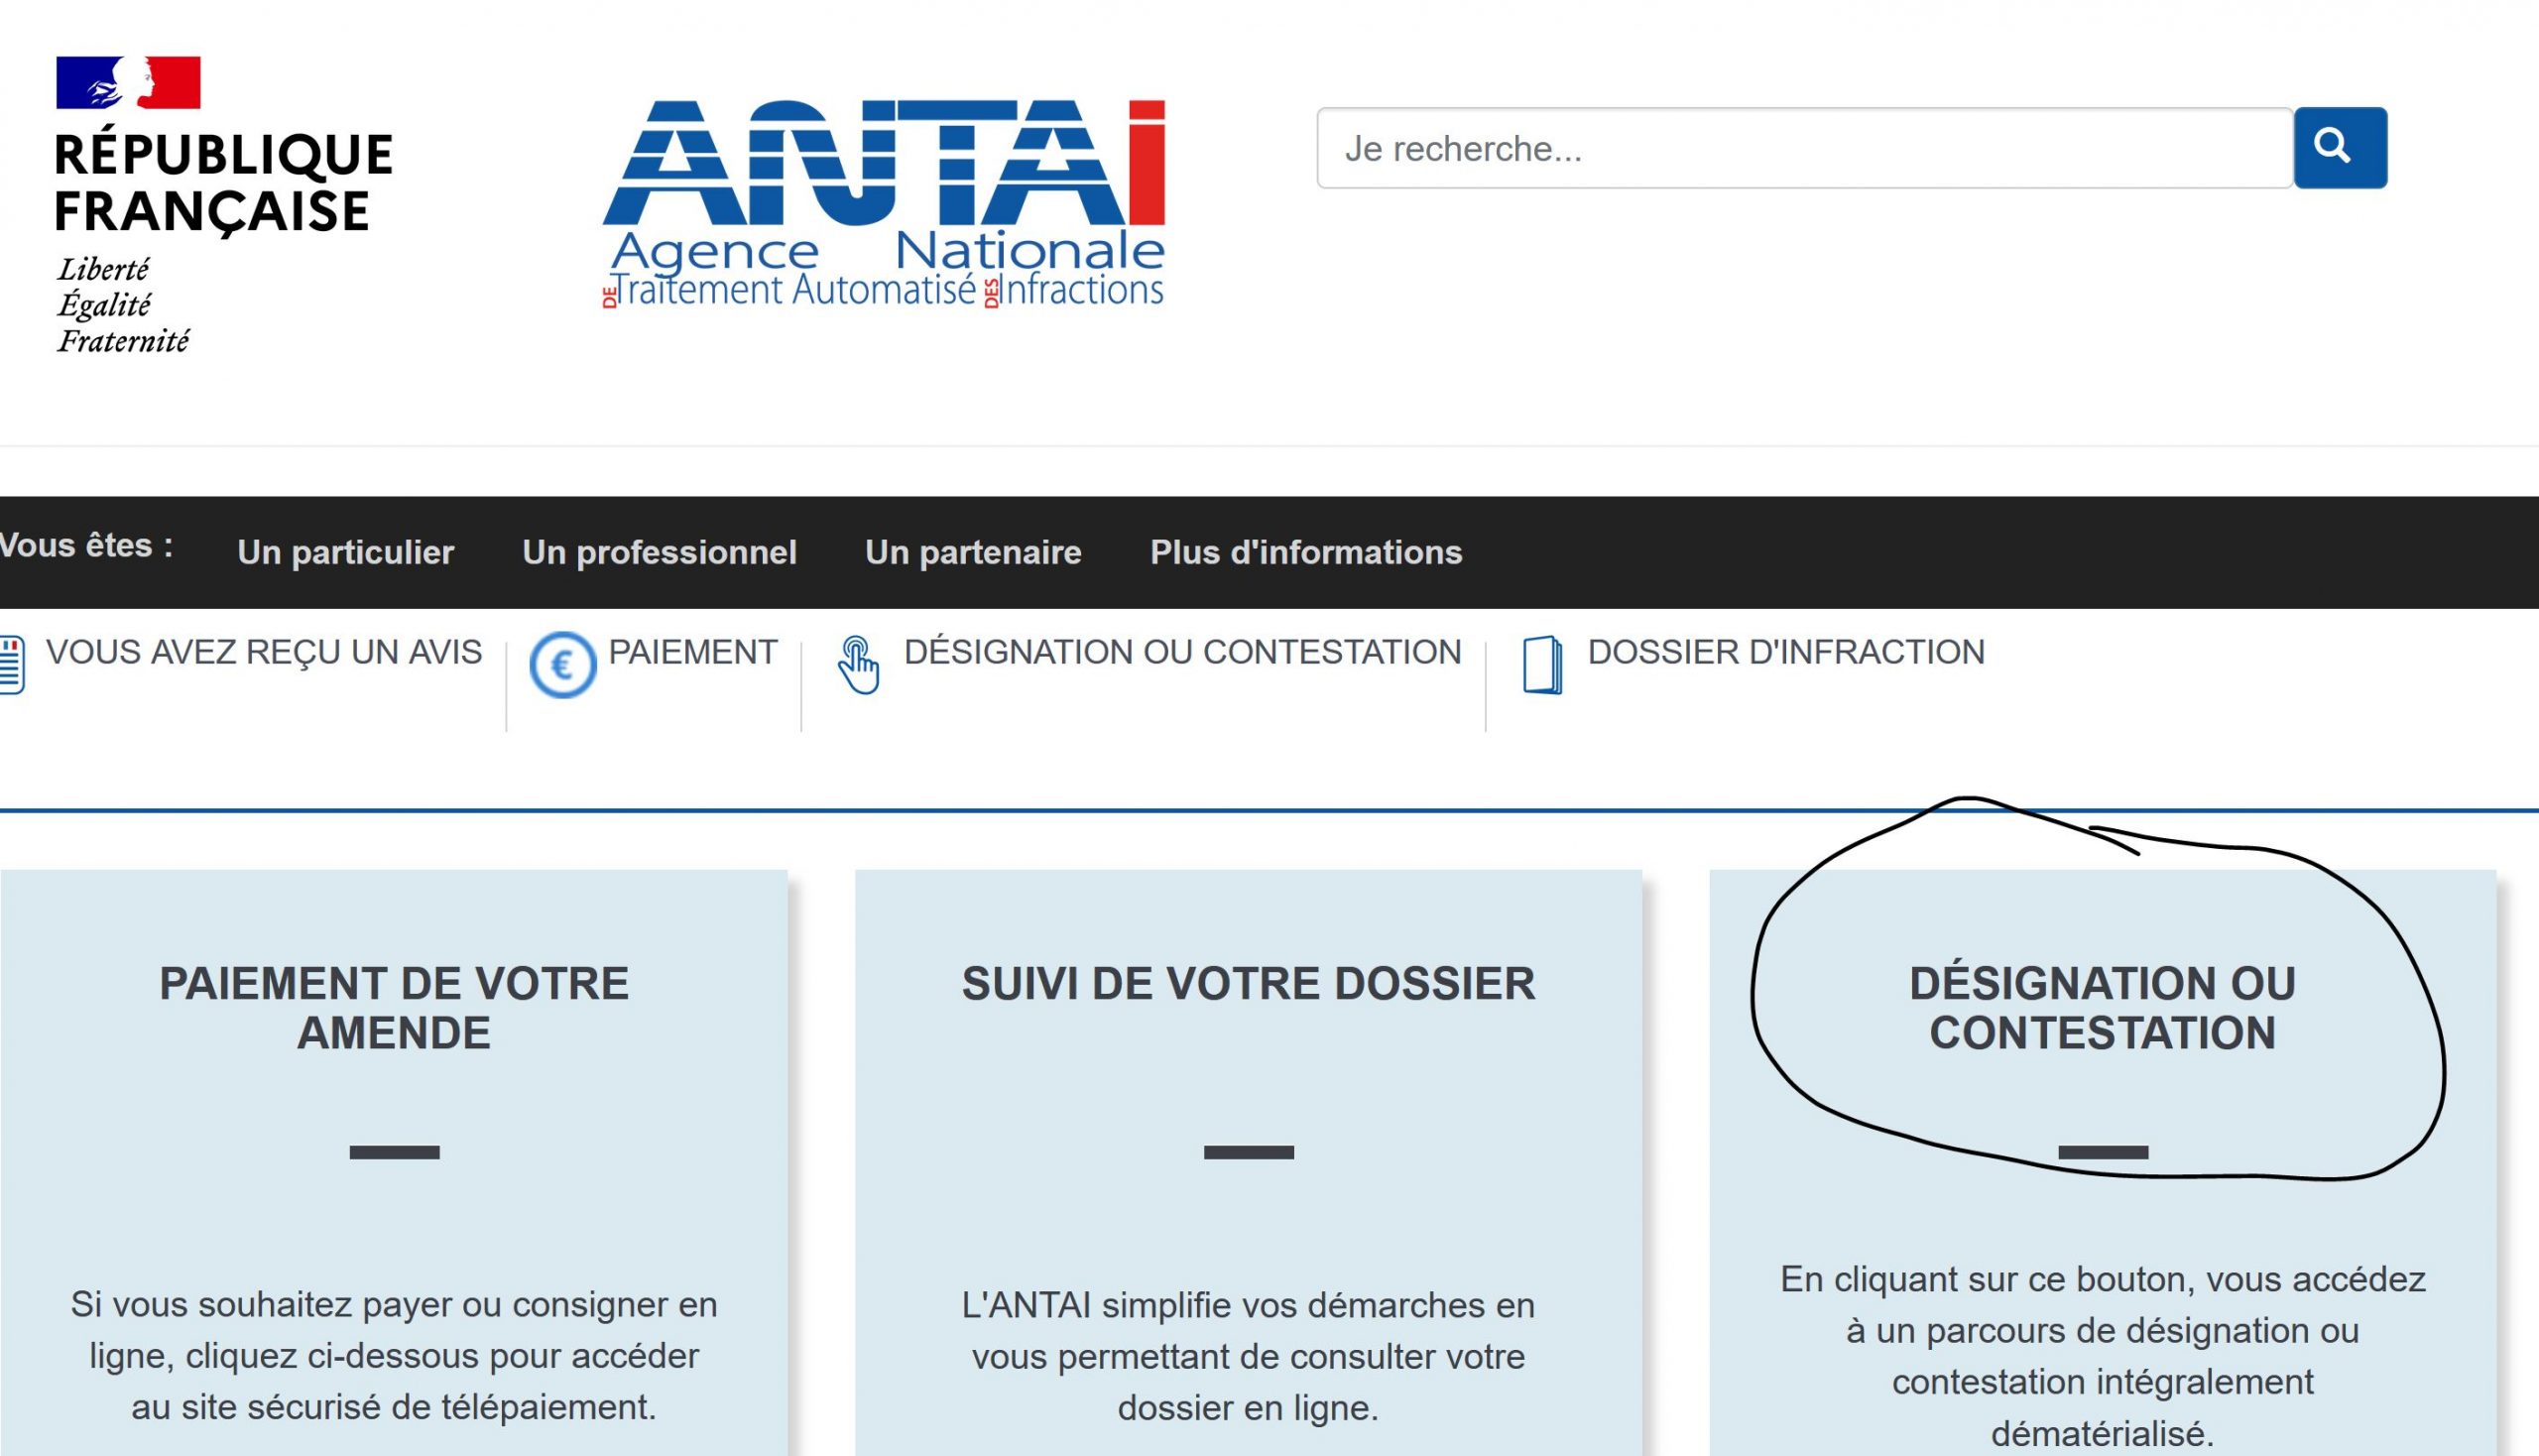Viewport: 2539px width, 1456px height.
Task: Click 'SUIVI DE VOTRE DOSSIER' card heading
Action: click(1248, 984)
